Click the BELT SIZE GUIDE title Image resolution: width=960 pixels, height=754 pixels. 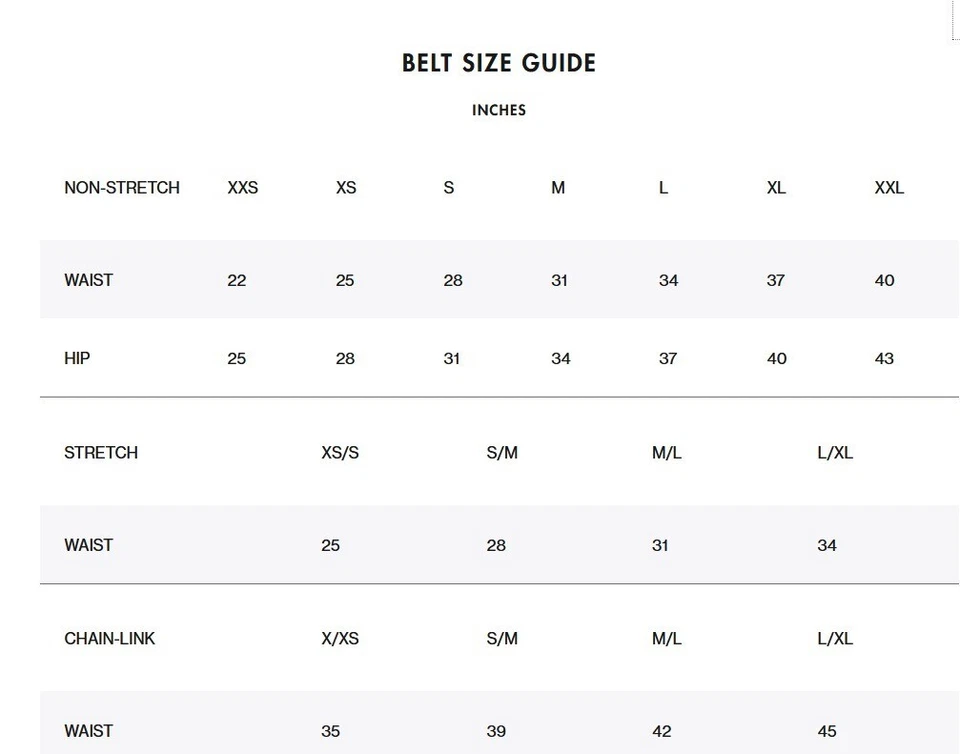pyautogui.click(x=498, y=63)
